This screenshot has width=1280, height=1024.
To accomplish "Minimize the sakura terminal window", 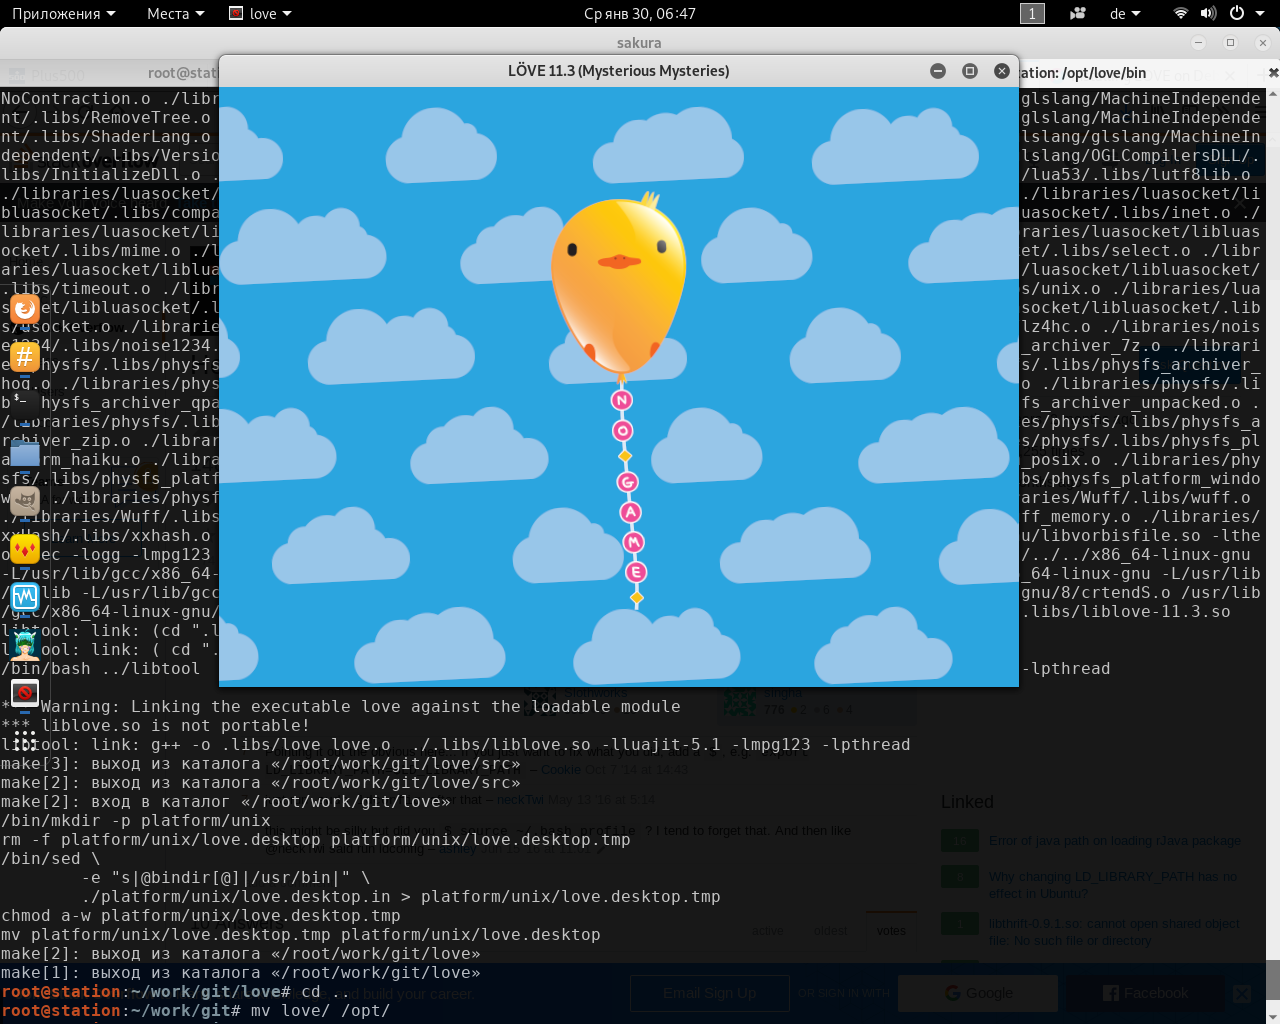I will coord(1199,42).
